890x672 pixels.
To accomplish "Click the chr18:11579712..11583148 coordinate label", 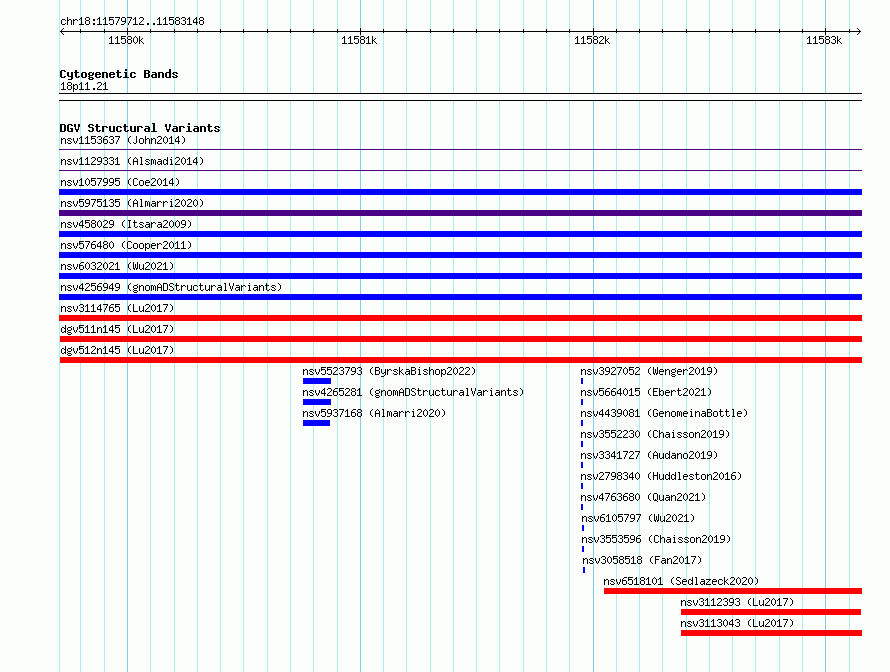I will 132,22.
